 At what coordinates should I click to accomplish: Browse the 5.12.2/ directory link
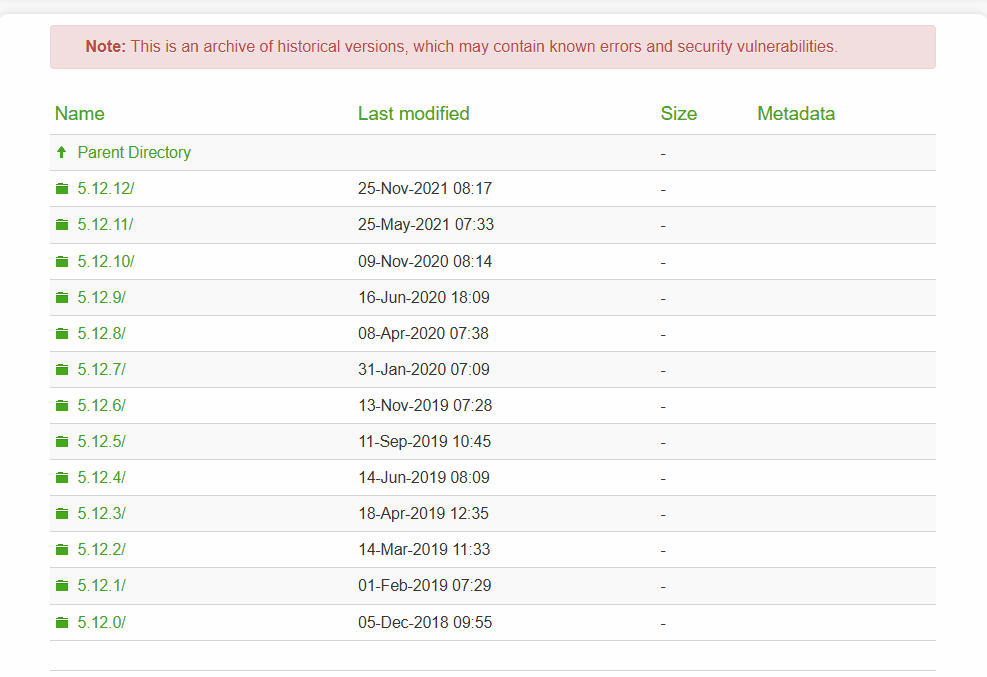pos(101,550)
